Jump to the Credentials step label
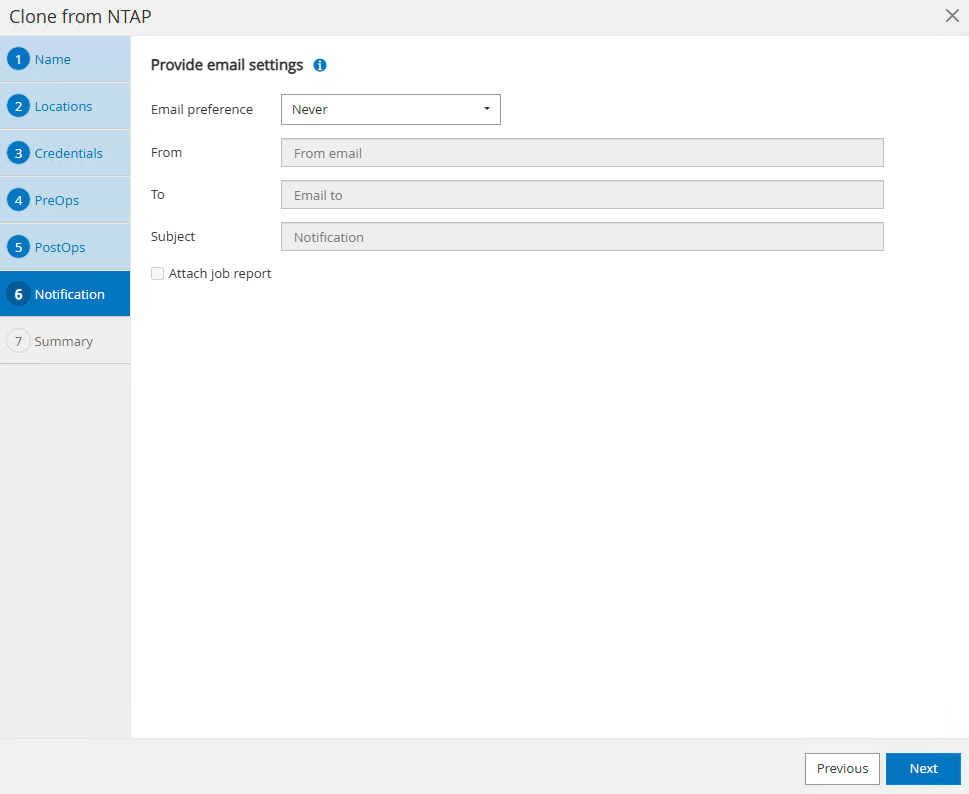Image resolution: width=969 pixels, height=794 pixels. pyautogui.click(x=69, y=153)
